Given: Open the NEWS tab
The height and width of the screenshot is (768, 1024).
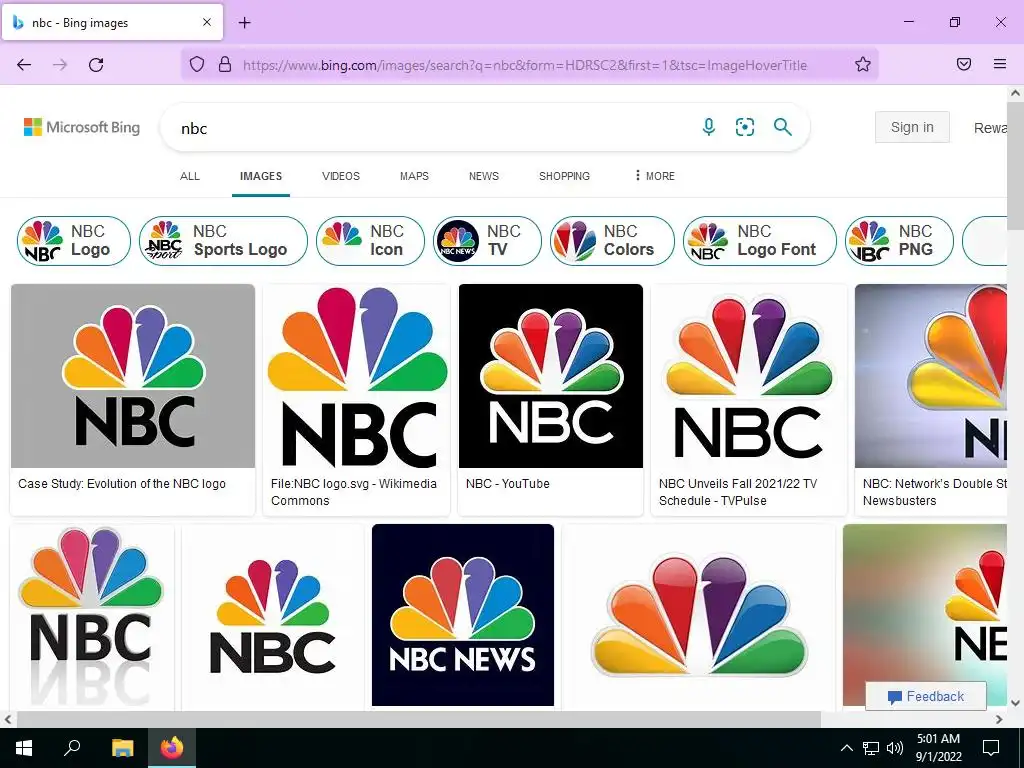Looking at the screenshot, I should point(484,176).
